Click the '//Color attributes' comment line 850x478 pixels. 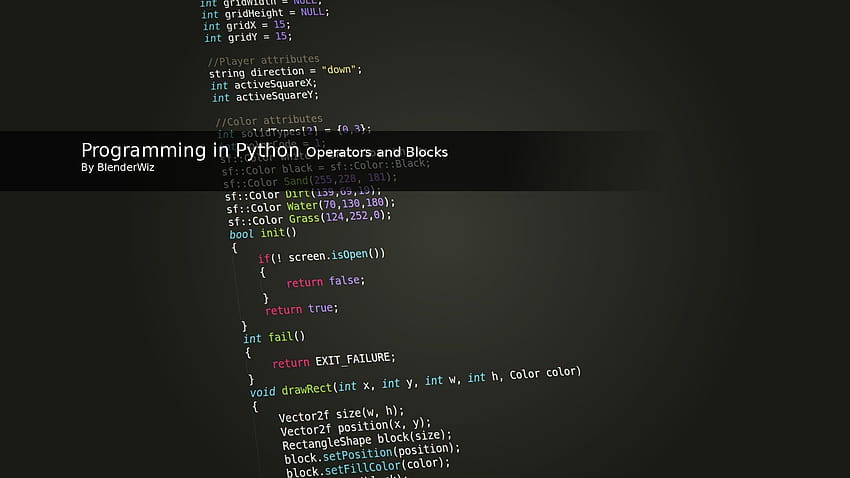click(x=269, y=120)
